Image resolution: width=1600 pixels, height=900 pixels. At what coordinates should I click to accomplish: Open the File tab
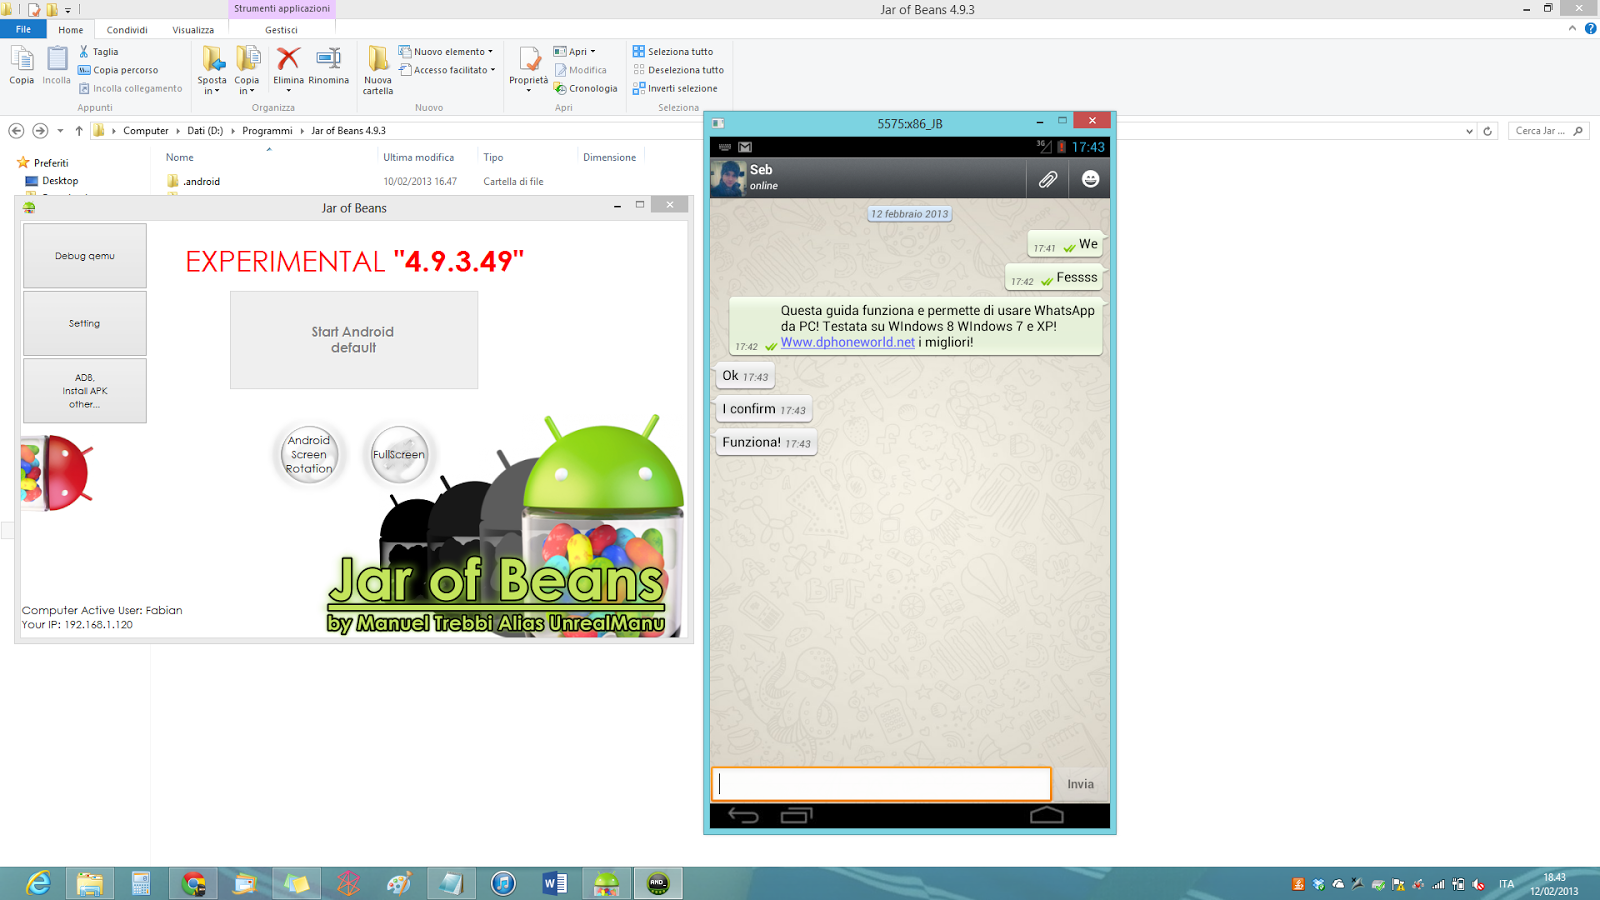[23, 30]
